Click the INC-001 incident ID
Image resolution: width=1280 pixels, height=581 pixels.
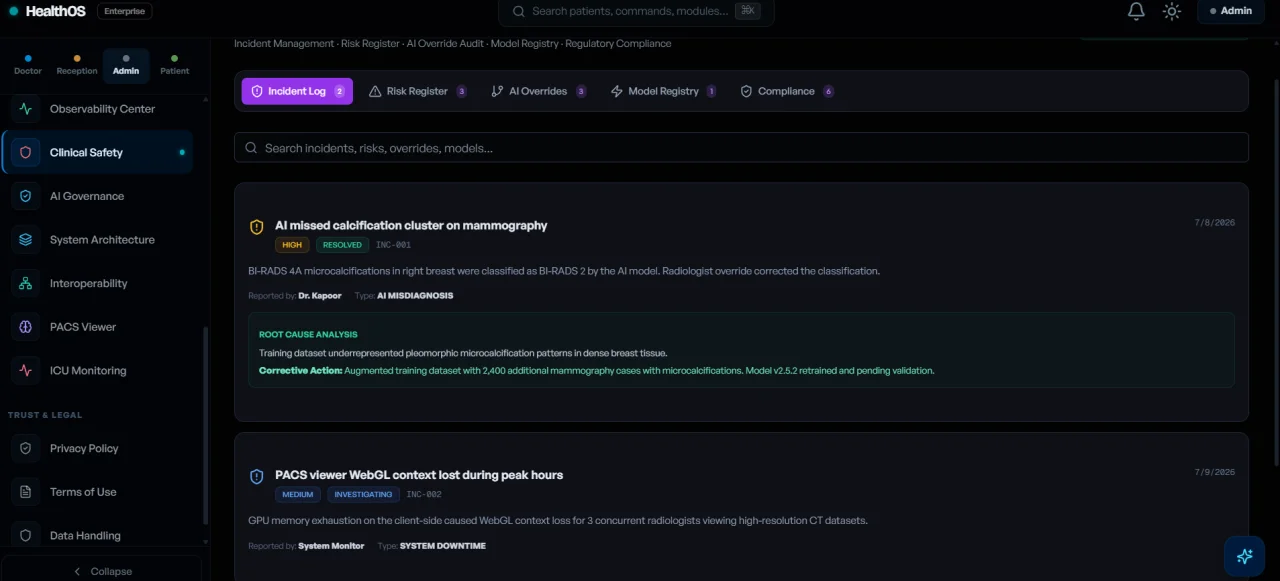click(393, 245)
